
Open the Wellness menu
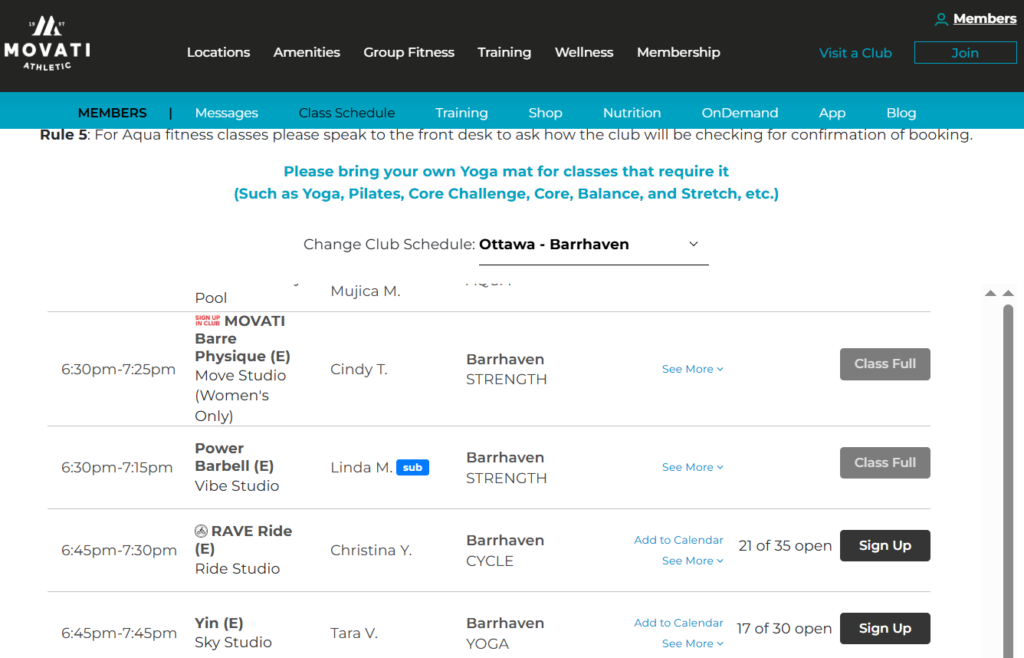point(584,52)
